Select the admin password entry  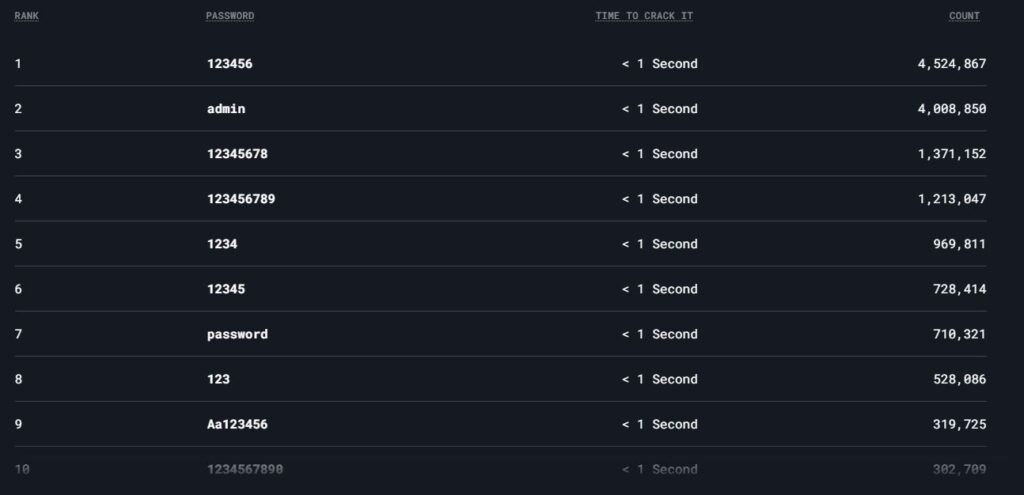coord(226,109)
